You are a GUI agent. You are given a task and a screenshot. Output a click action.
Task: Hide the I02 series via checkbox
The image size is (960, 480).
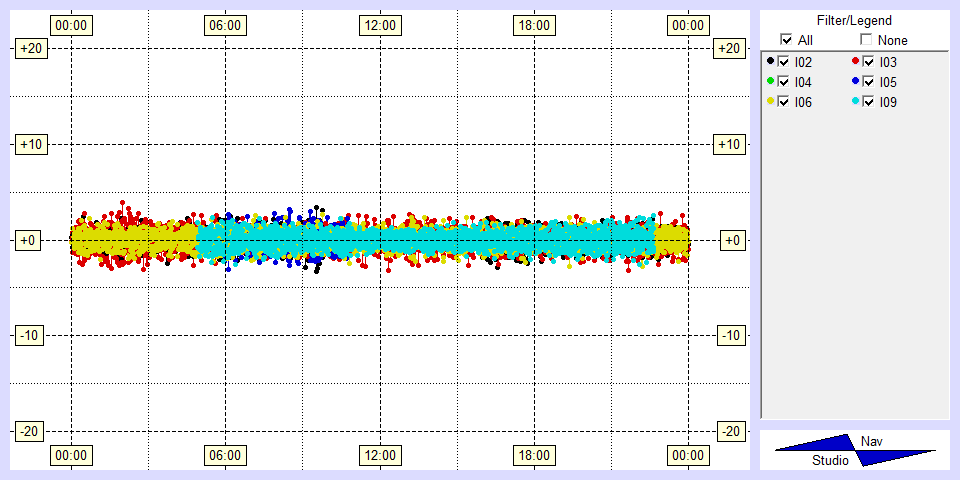(x=783, y=62)
